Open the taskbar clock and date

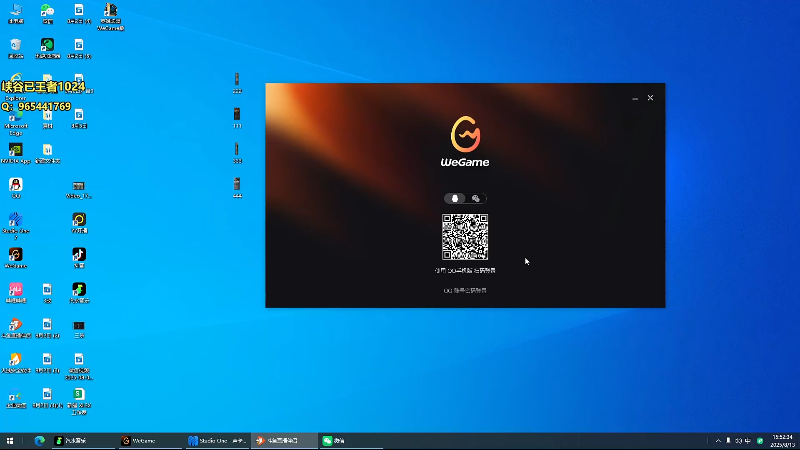click(783, 441)
